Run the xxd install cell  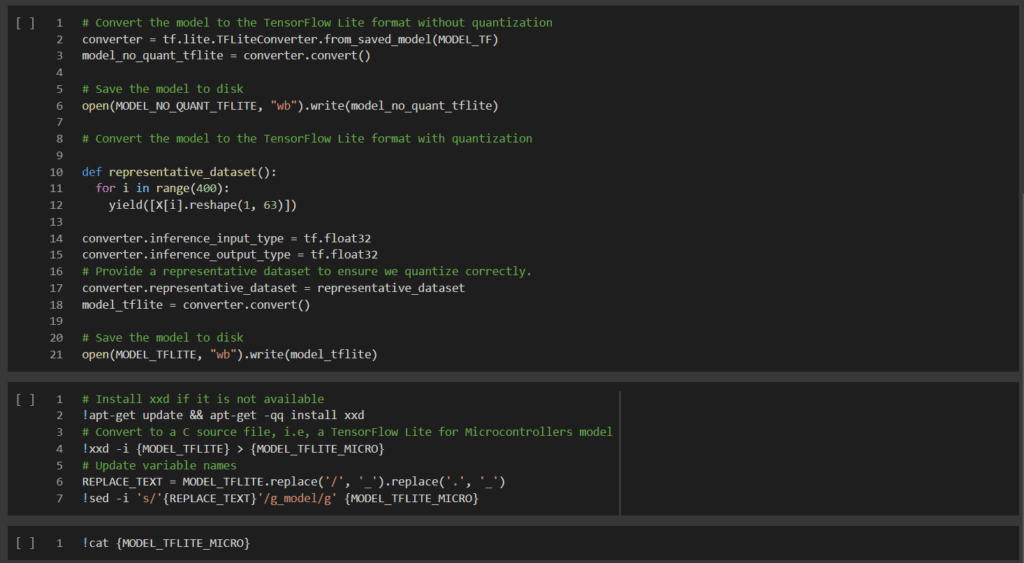pos(25,399)
